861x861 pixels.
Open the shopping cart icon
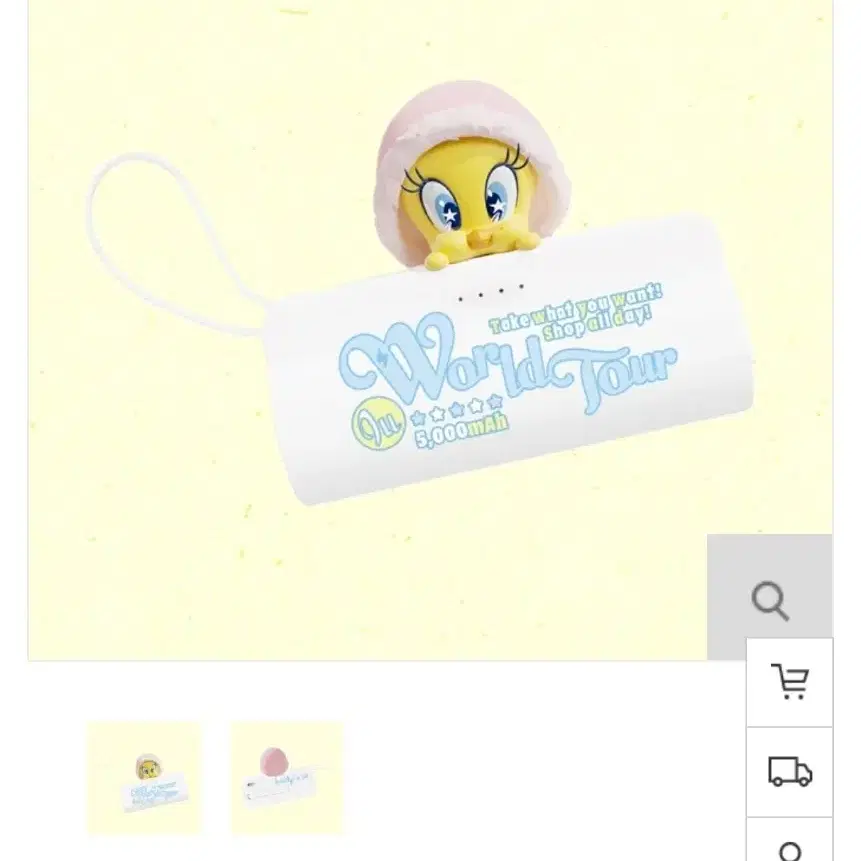[790, 681]
